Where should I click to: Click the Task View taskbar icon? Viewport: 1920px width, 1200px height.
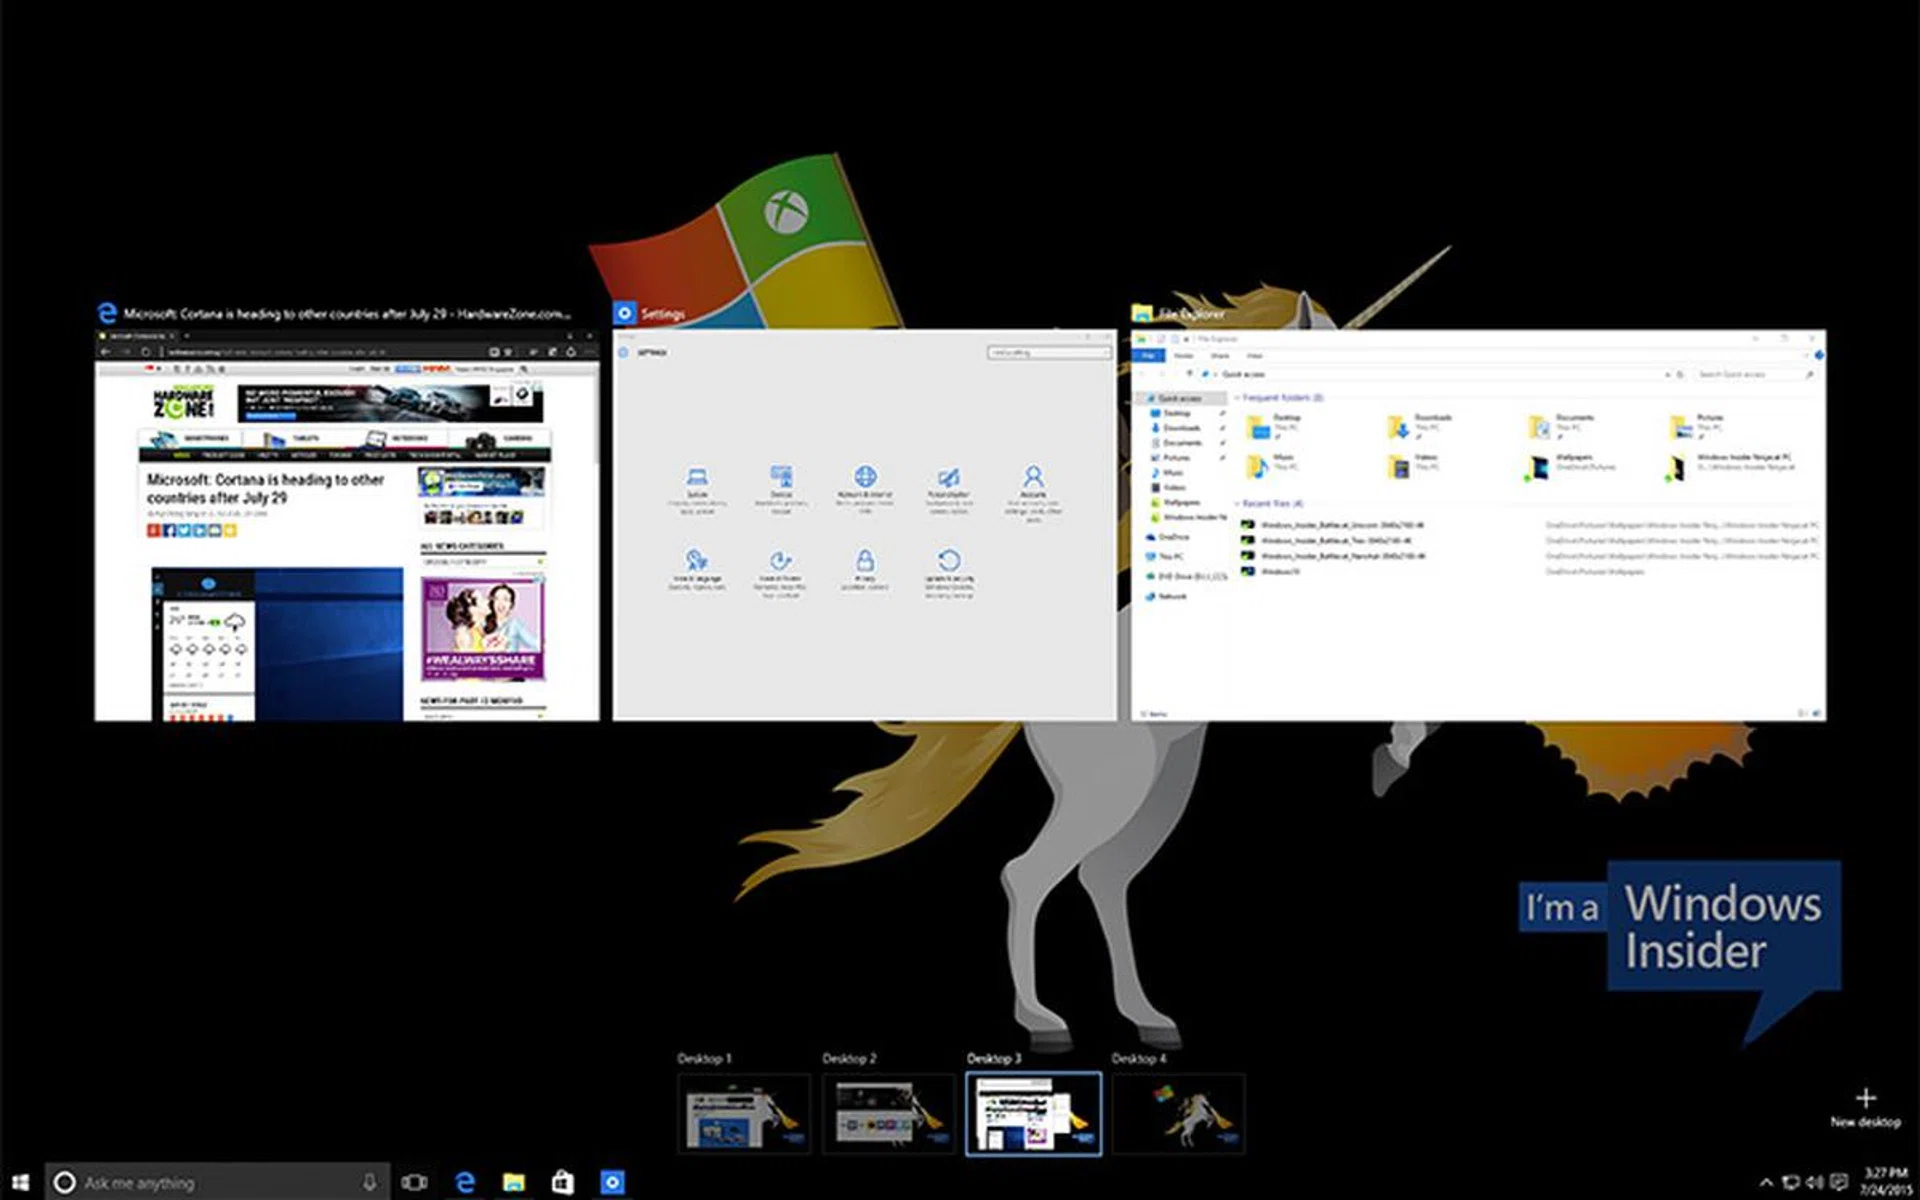(414, 1182)
